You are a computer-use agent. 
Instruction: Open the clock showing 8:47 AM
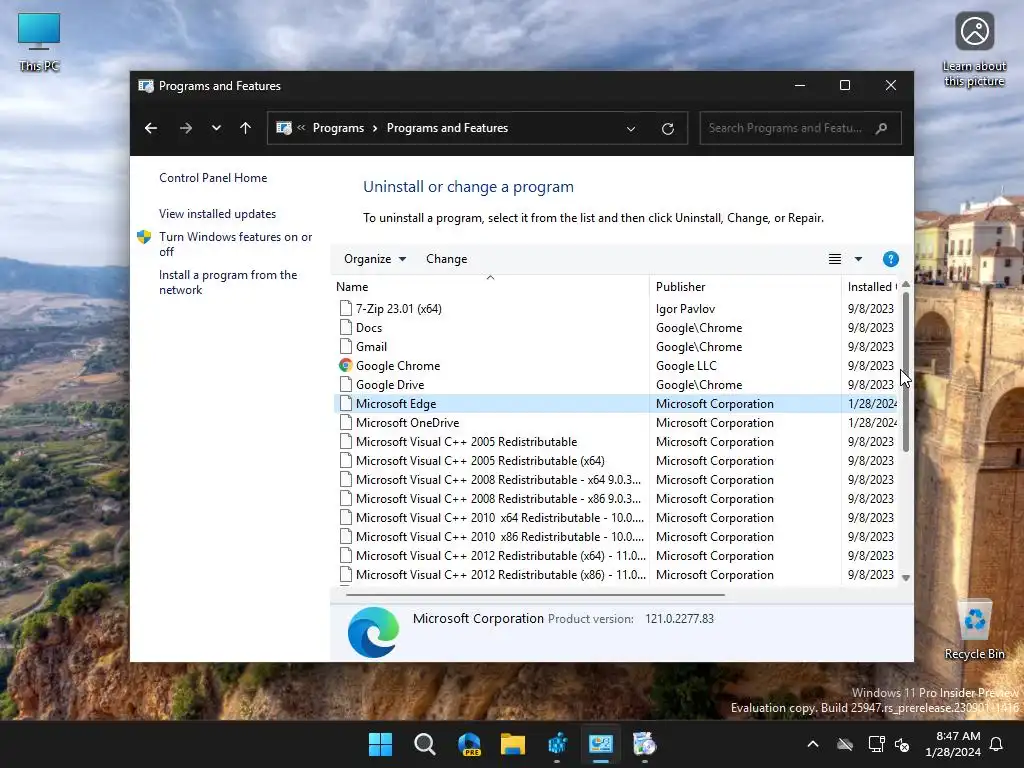click(953, 744)
